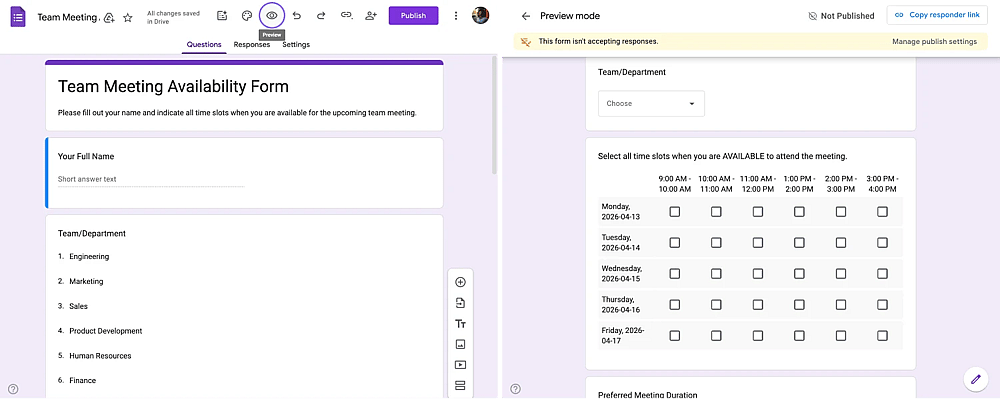Copy the form link icon
The width and height of the screenshot is (1000, 399).
(x=346, y=16)
